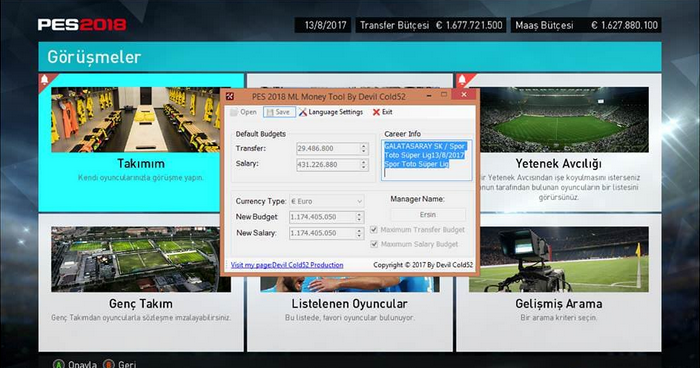Click the bell icon on the Takımım tile
This screenshot has height=368, width=700.
[x=45, y=80]
